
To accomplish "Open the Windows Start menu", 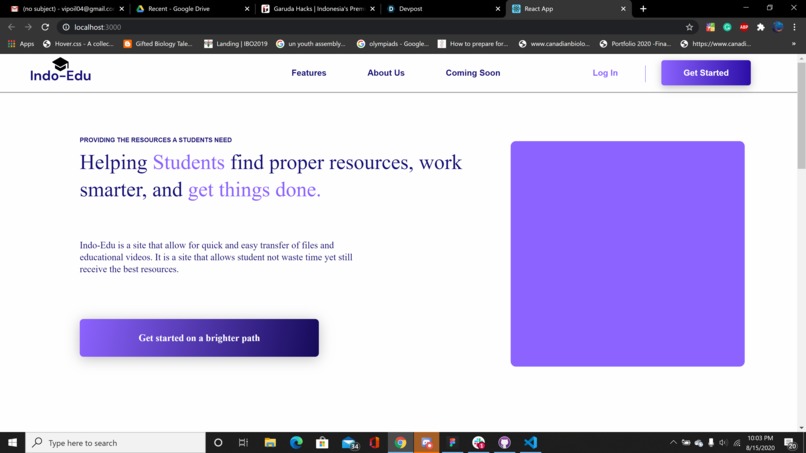I will [12, 443].
